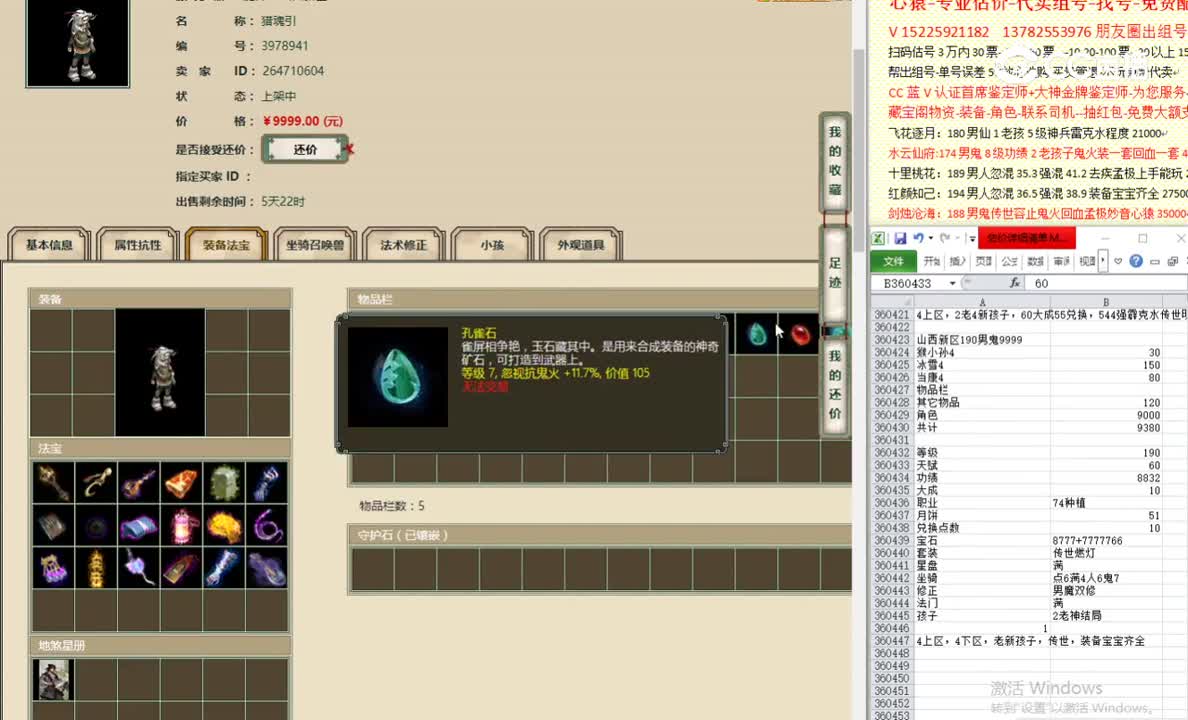Image resolution: width=1188 pixels, height=720 pixels.
Task: Select Excel column B header
Action: tap(1105, 302)
